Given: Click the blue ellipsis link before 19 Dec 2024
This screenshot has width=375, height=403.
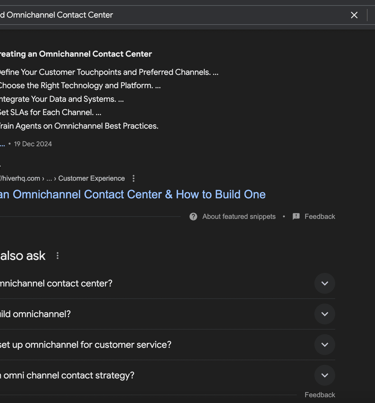Looking at the screenshot, I should pyautogui.click(x=2, y=144).
